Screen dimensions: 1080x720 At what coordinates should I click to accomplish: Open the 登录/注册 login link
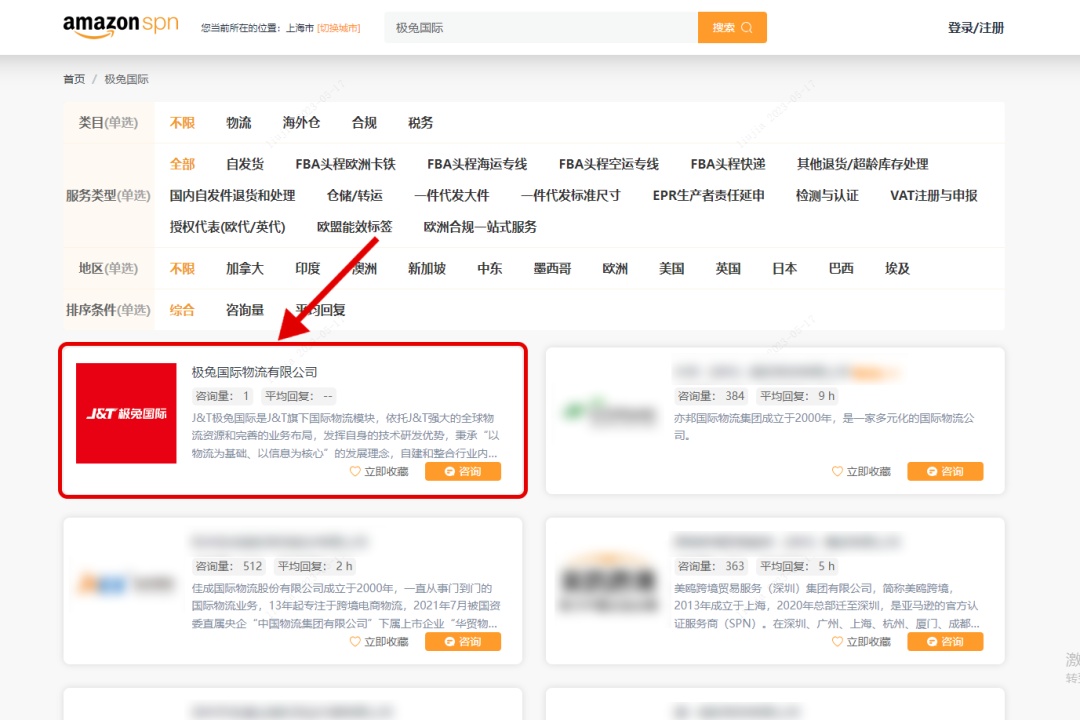(975, 28)
